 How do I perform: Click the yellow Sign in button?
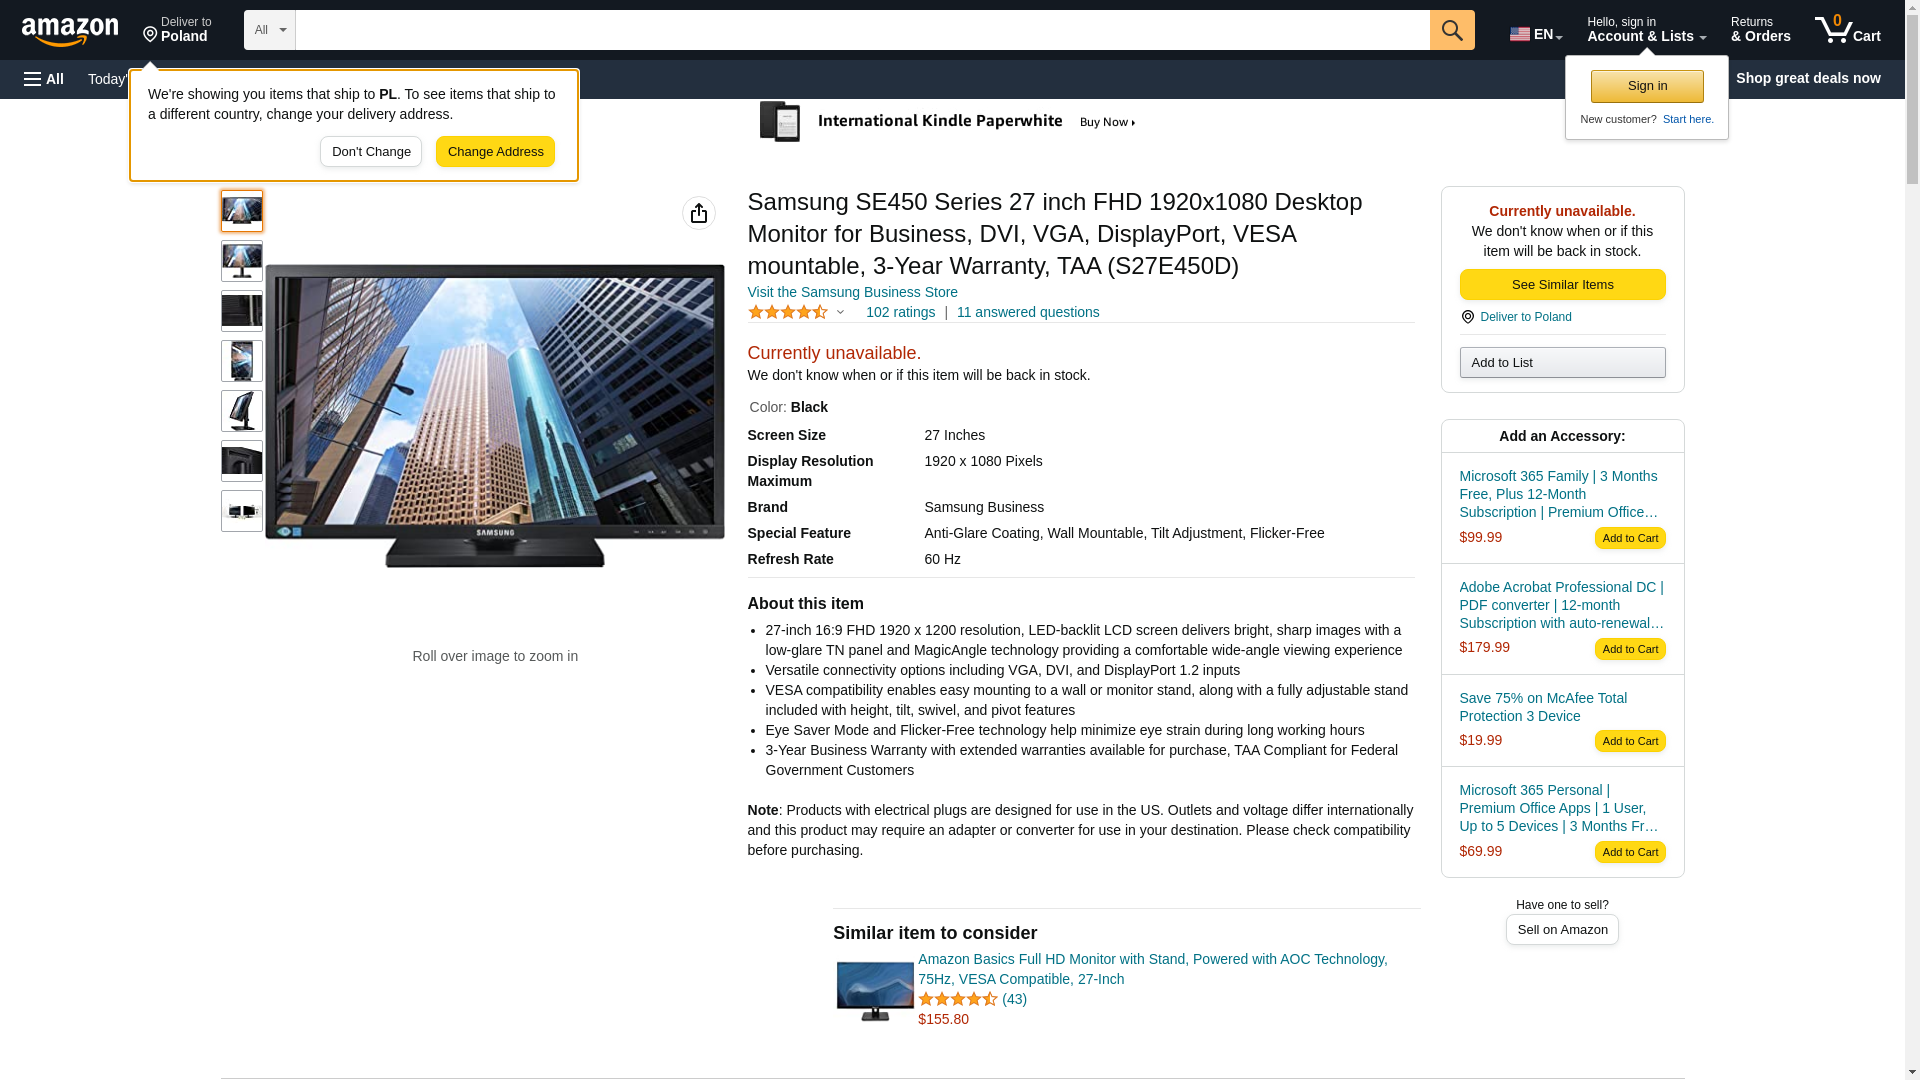click(x=1646, y=86)
